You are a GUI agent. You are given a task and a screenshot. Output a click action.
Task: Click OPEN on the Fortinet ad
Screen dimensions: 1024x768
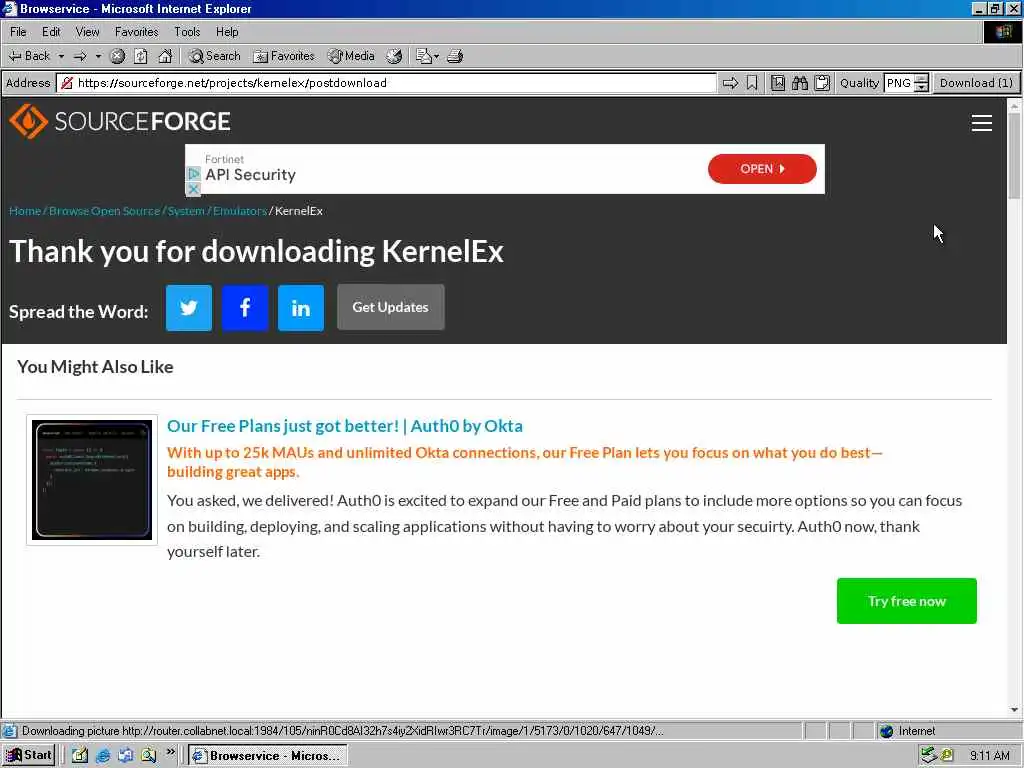(762, 168)
